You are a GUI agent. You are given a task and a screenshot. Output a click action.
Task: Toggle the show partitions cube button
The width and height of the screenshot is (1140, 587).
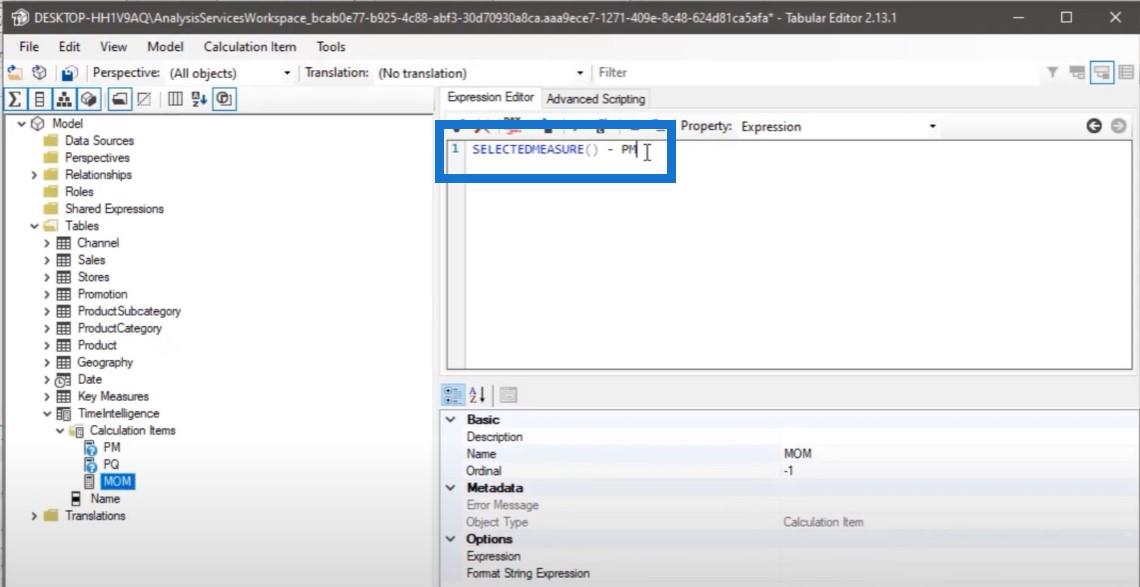(x=89, y=99)
